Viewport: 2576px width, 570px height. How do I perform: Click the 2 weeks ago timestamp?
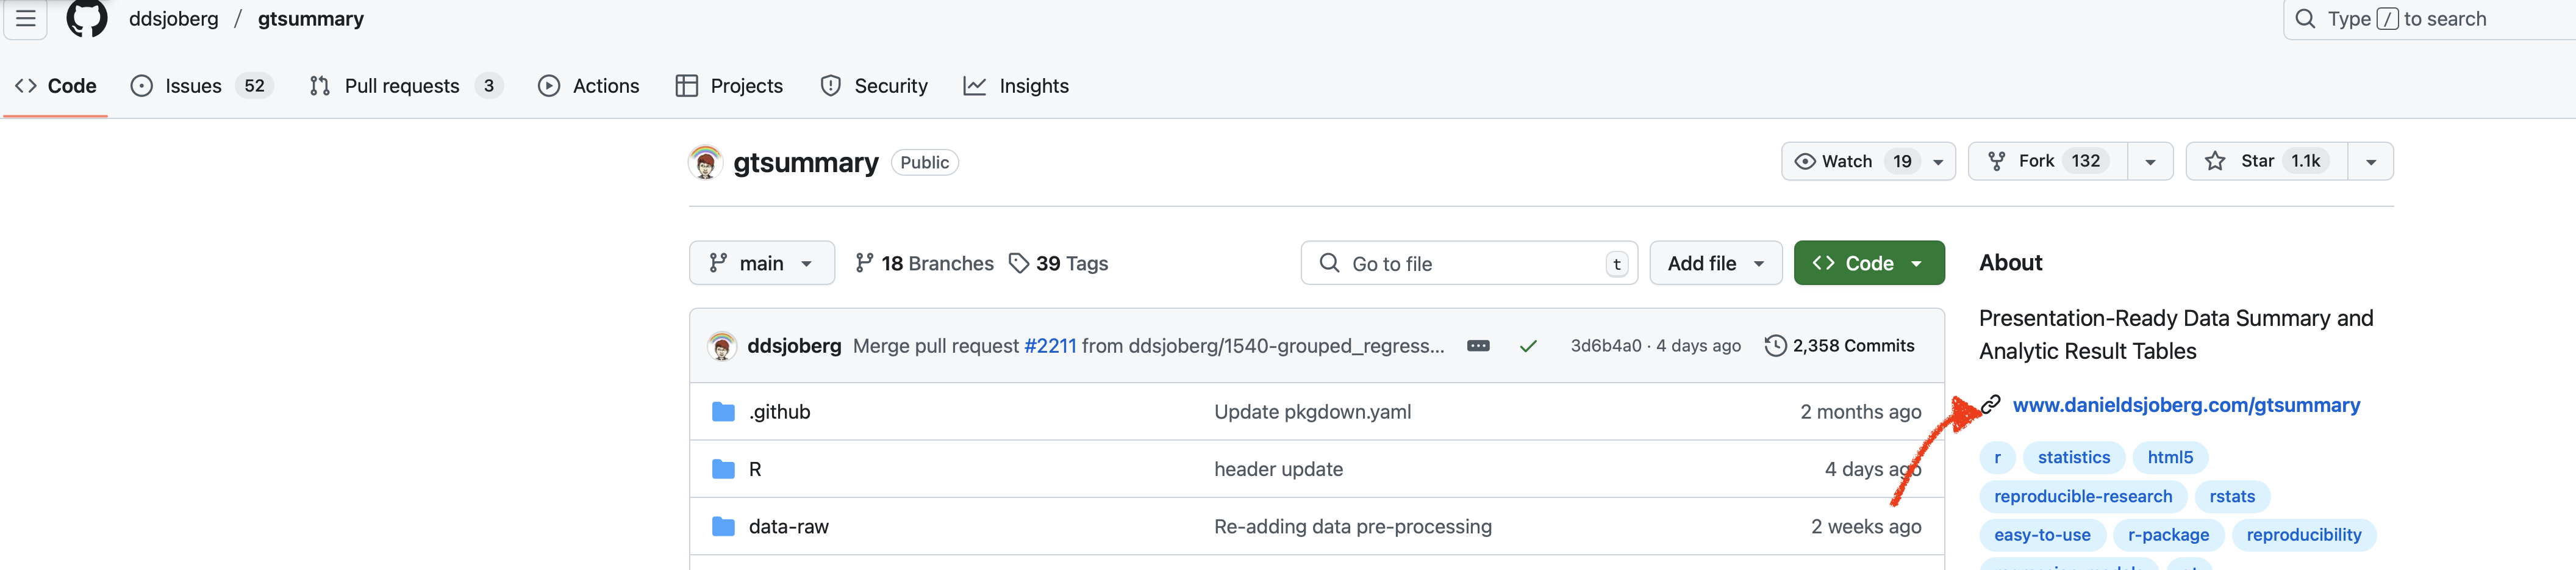pyautogui.click(x=1866, y=527)
